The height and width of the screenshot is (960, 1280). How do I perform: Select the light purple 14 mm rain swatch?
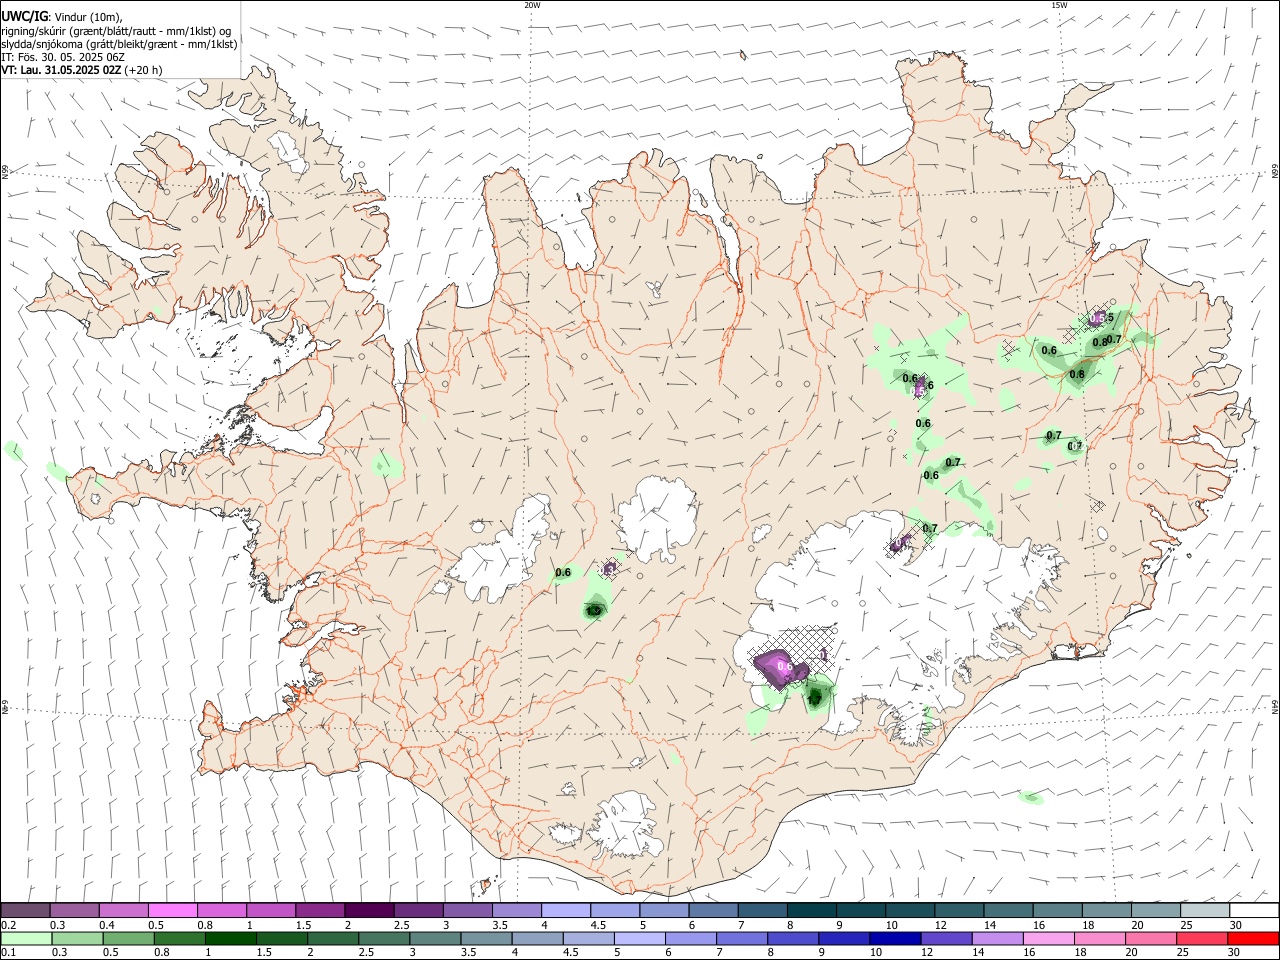(x=998, y=937)
